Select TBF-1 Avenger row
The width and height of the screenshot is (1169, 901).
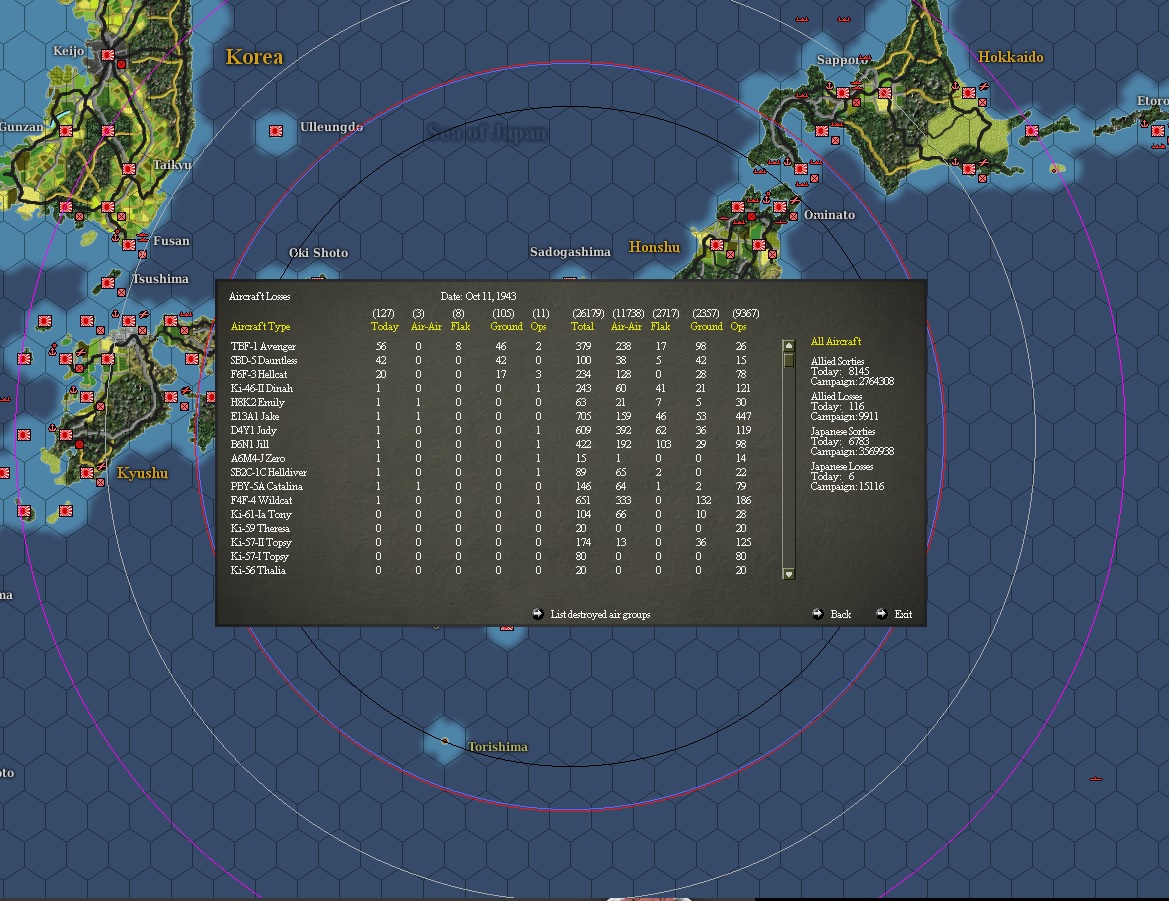(492, 347)
